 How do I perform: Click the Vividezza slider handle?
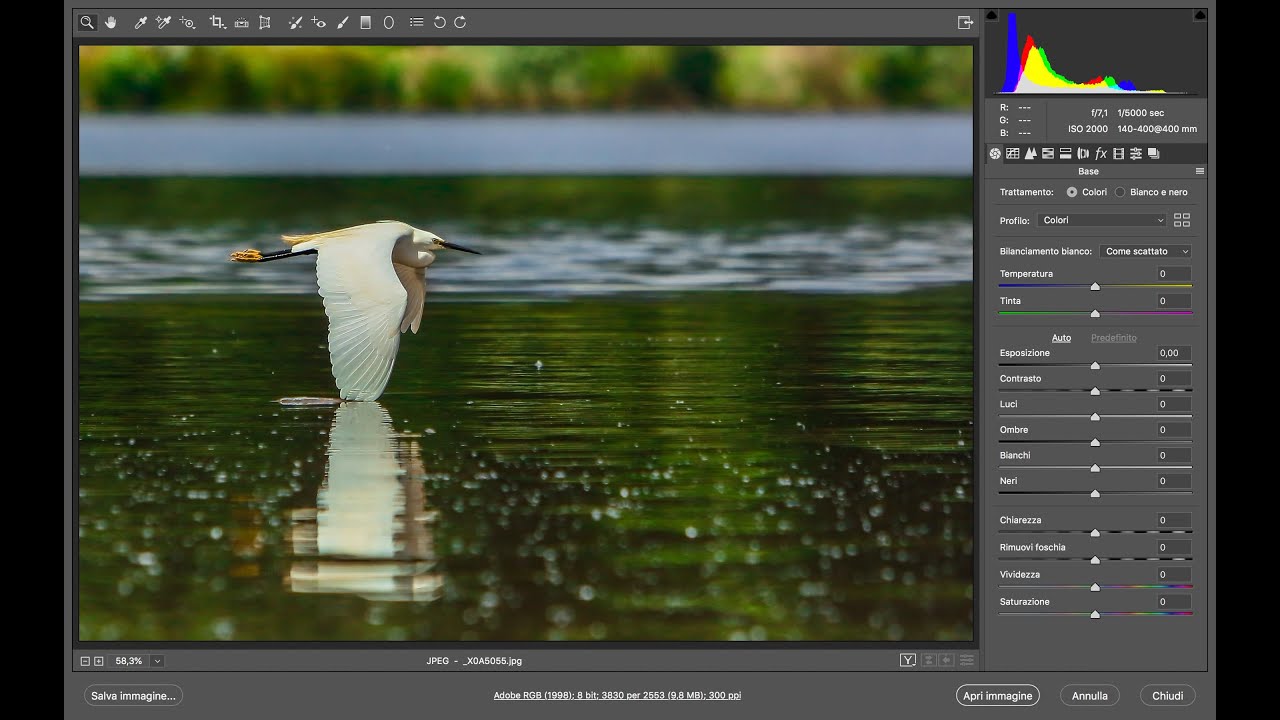pyautogui.click(x=1095, y=587)
